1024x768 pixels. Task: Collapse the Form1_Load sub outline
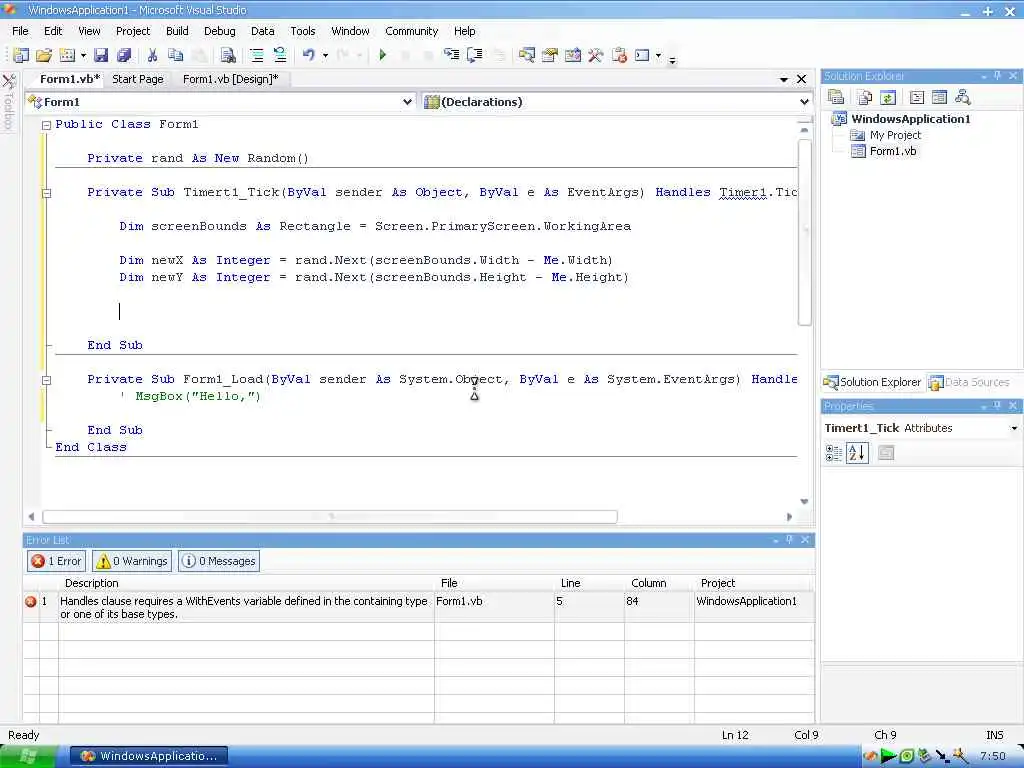click(x=46, y=379)
